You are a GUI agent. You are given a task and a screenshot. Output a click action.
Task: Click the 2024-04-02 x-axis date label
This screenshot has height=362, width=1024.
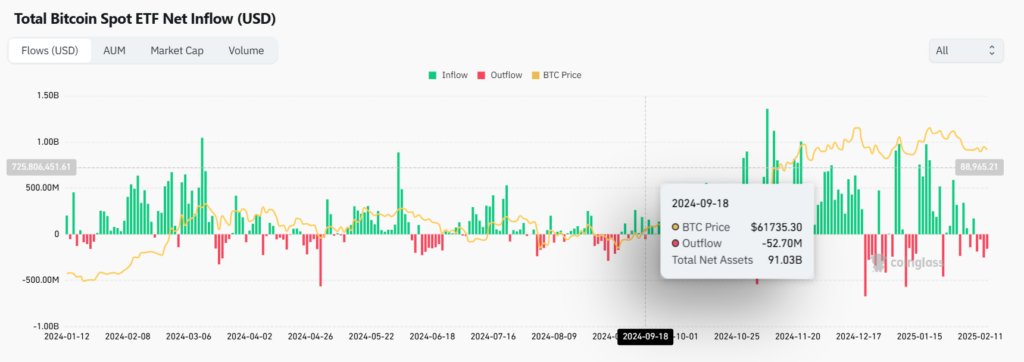[x=249, y=337]
